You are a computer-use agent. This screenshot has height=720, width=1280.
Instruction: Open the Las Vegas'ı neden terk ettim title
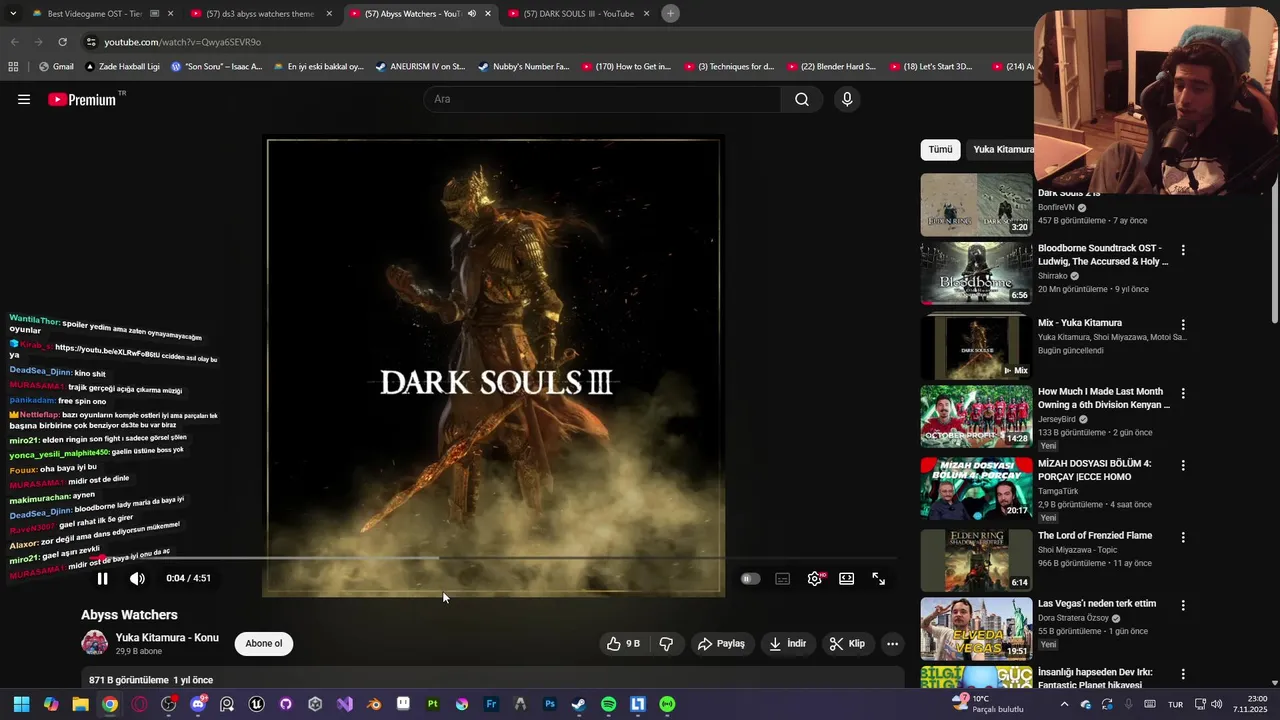[1097, 604]
